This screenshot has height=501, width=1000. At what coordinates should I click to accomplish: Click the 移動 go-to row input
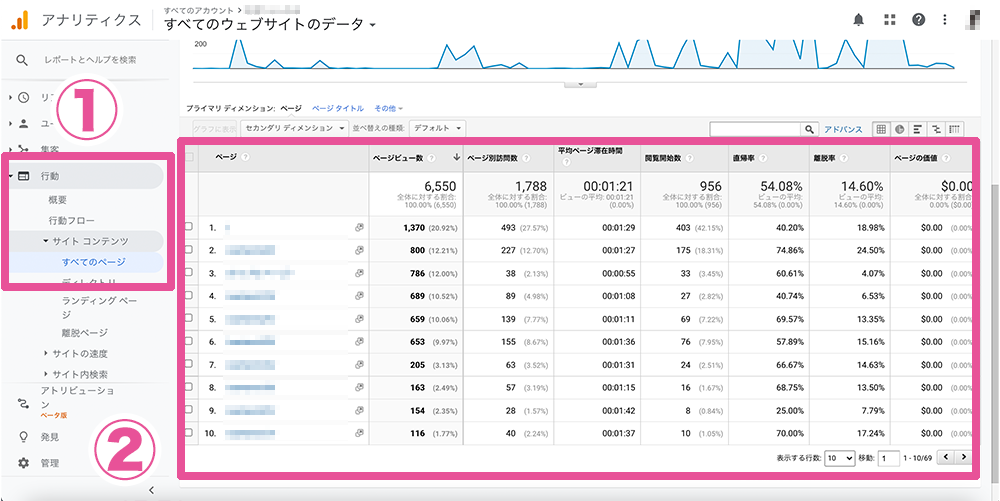click(889, 458)
